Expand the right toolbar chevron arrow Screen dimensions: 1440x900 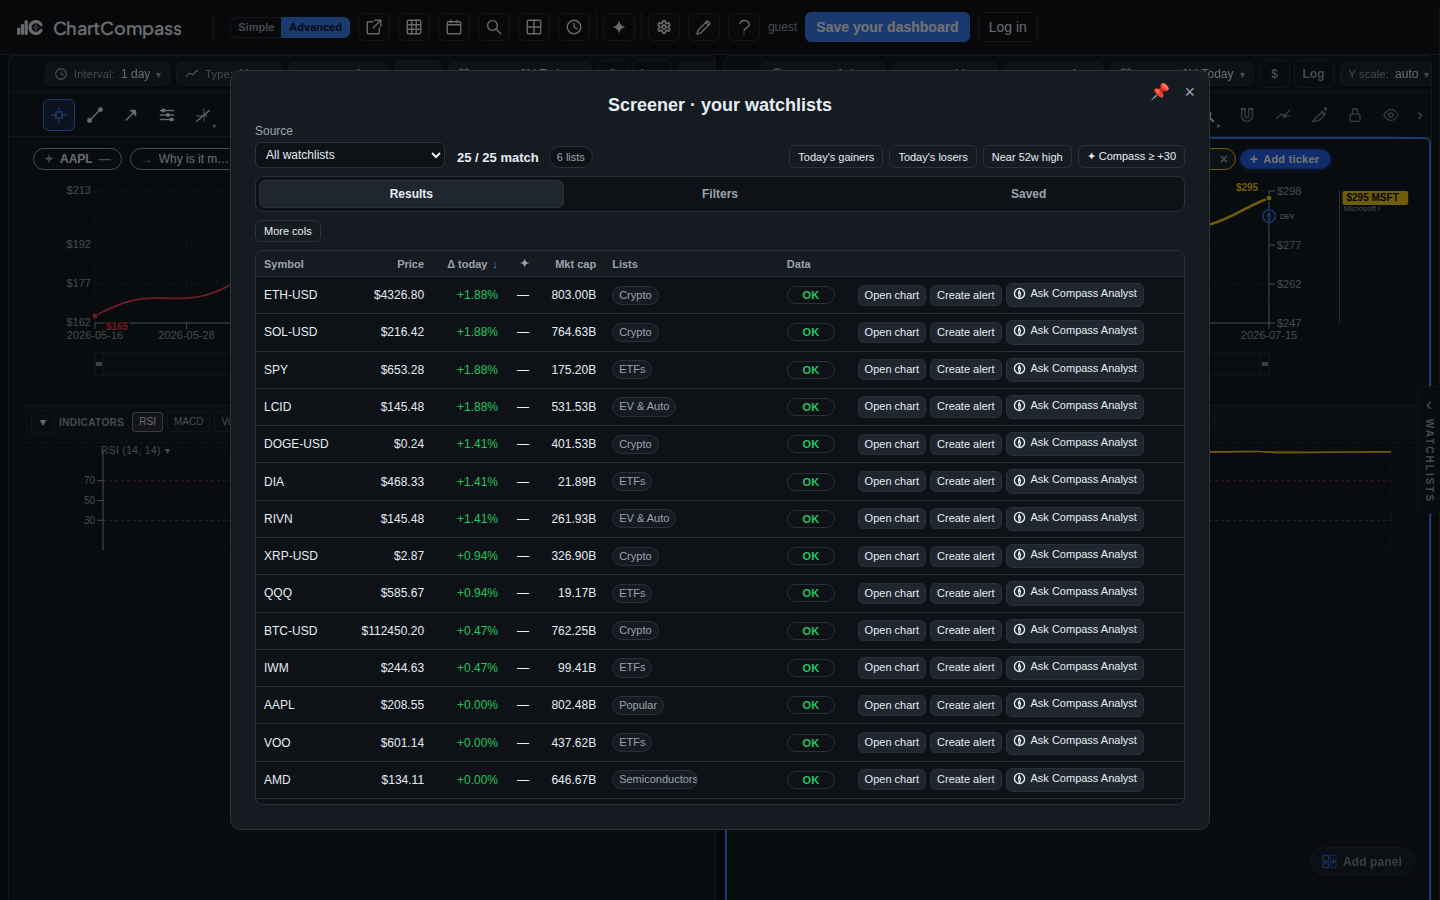pos(1420,115)
